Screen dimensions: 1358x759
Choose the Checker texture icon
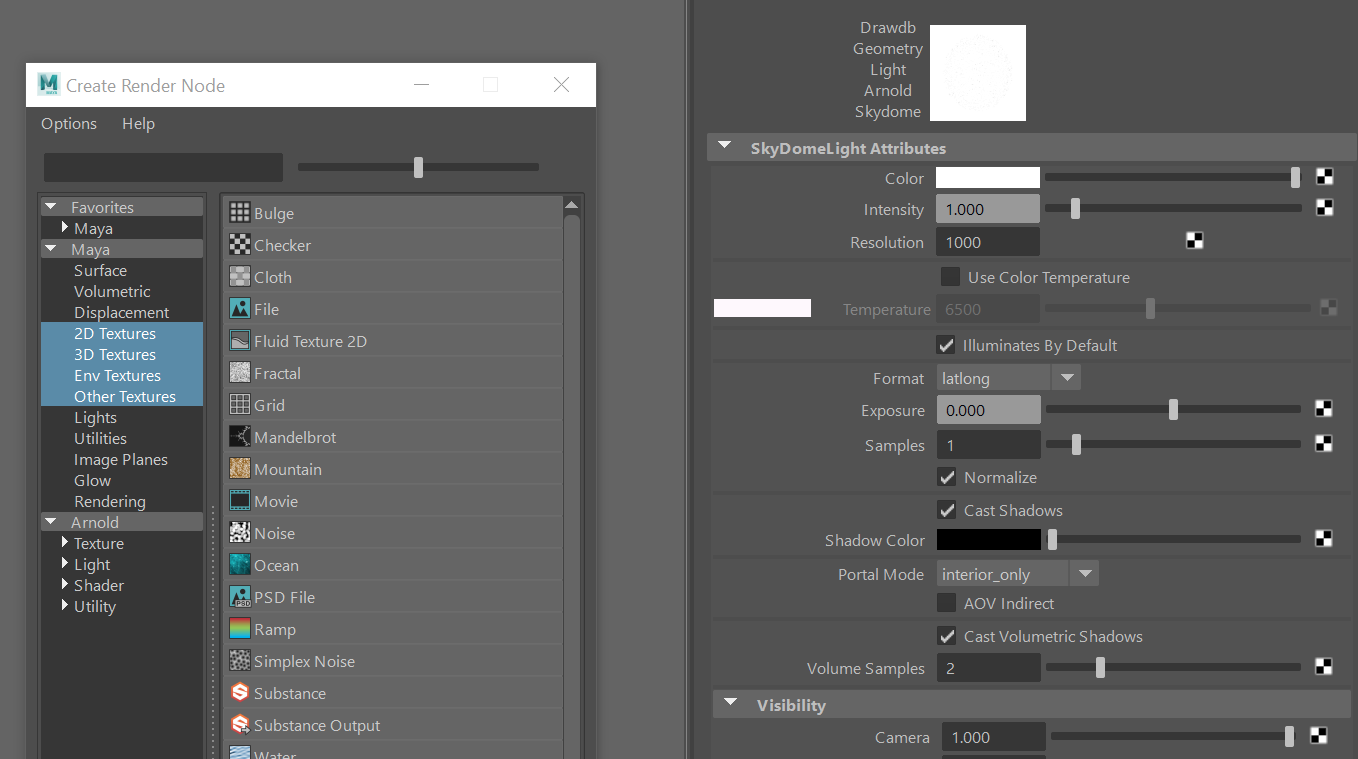(239, 245)
